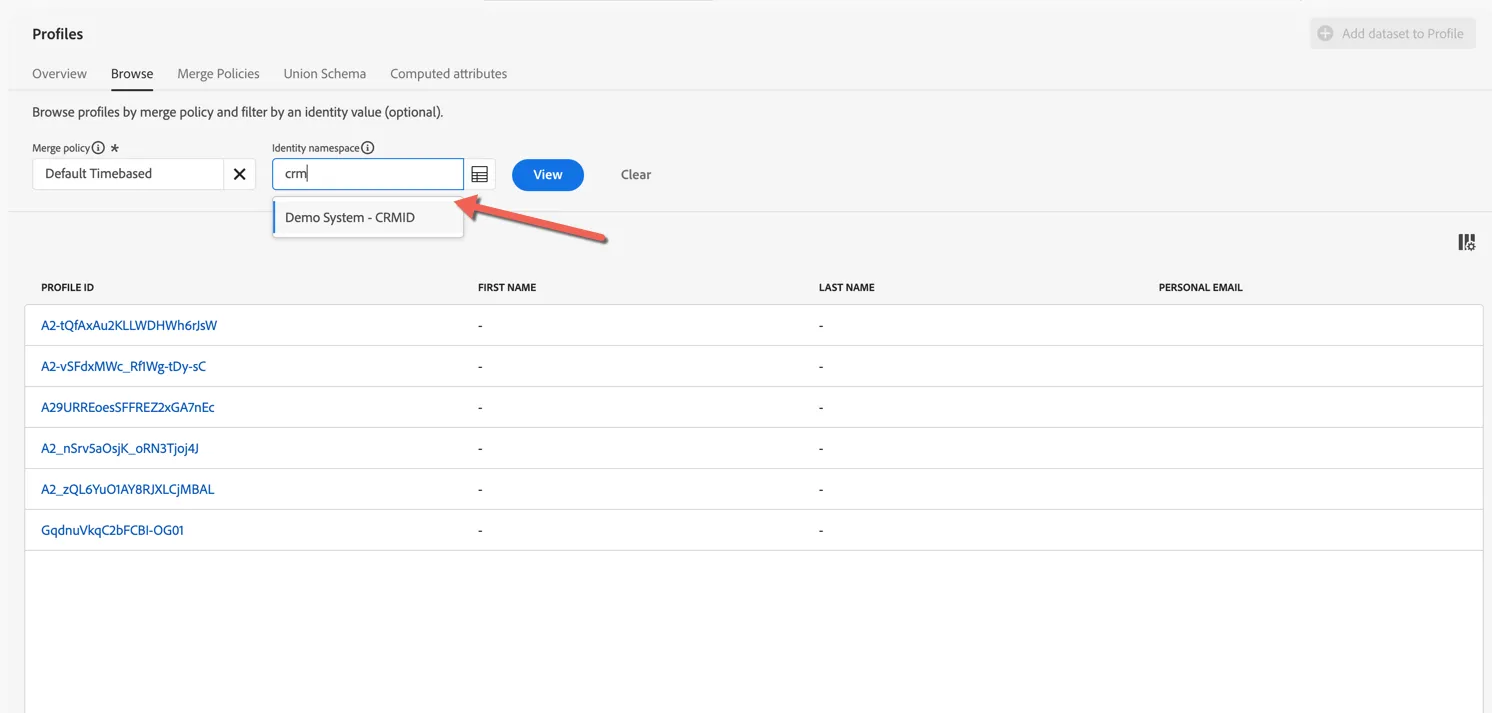Click the plus icon for Add dataset to Profile
This screenshot has height=713, width=1492.
point(1325,34)
